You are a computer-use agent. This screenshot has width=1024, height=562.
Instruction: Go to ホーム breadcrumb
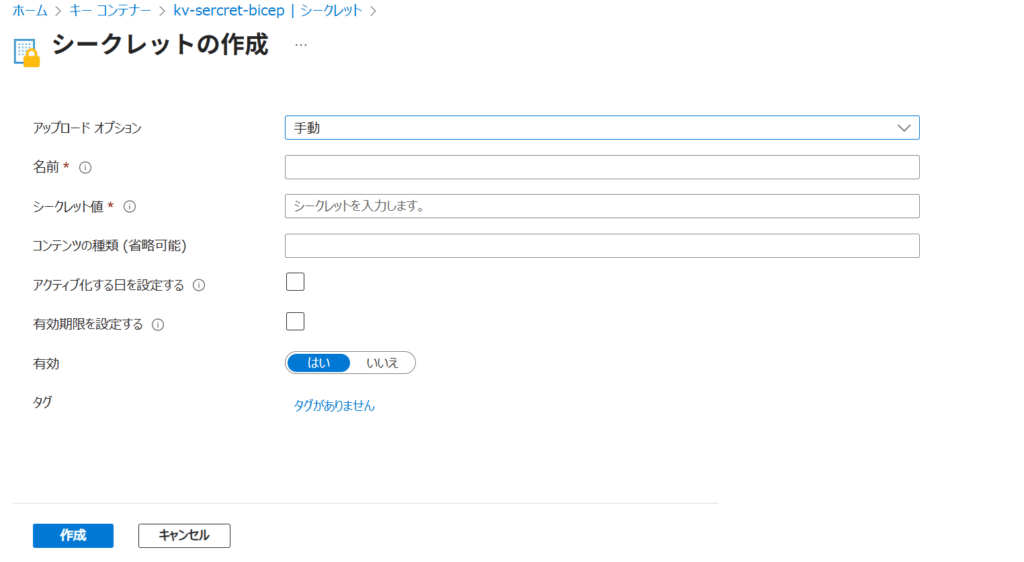30,11
